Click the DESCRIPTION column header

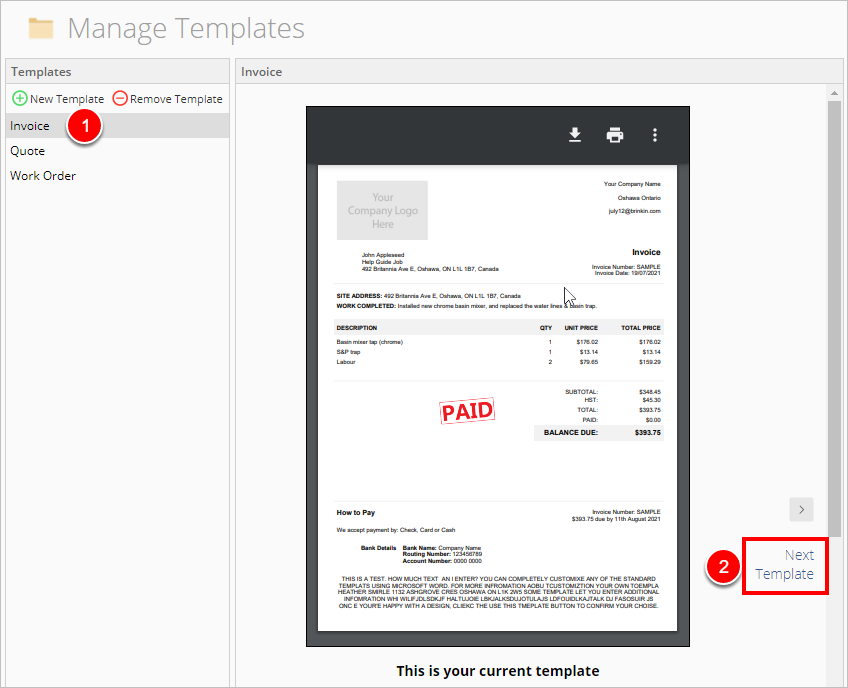[x=357, y=328]
